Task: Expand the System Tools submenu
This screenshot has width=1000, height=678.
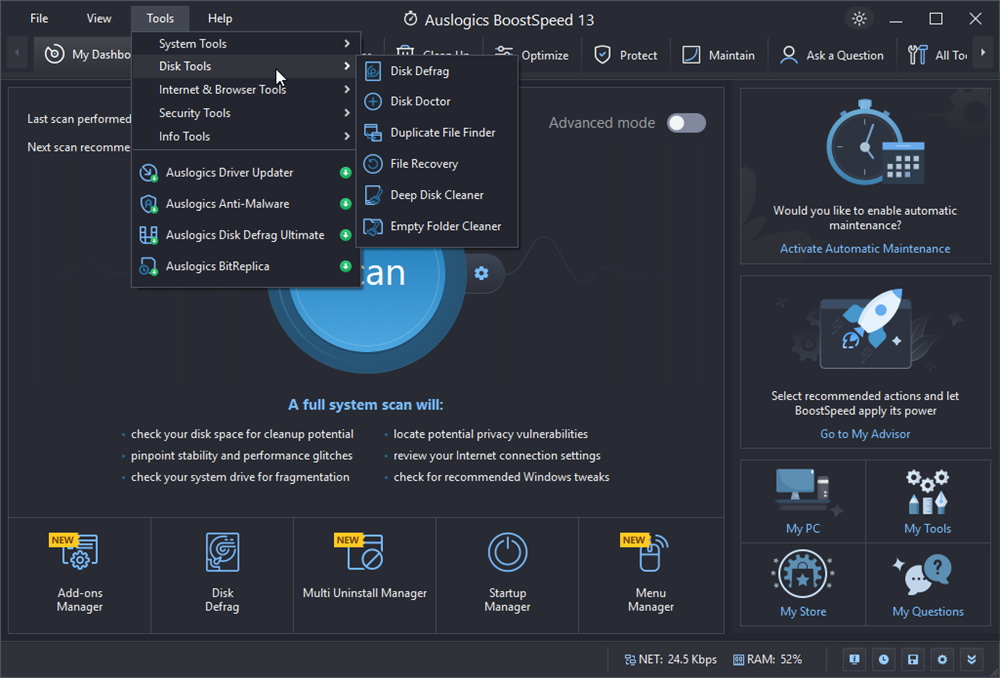Action: [192, 43]
